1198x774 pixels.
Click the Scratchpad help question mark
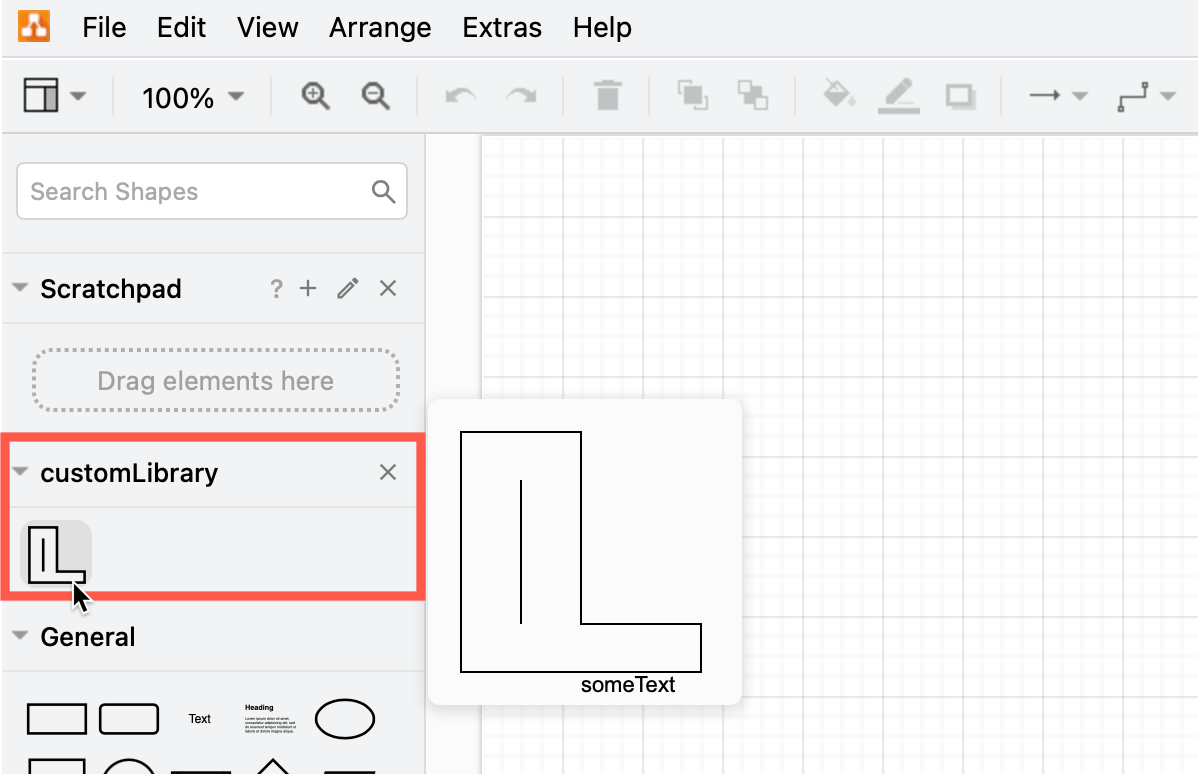[x=276, y=288]
